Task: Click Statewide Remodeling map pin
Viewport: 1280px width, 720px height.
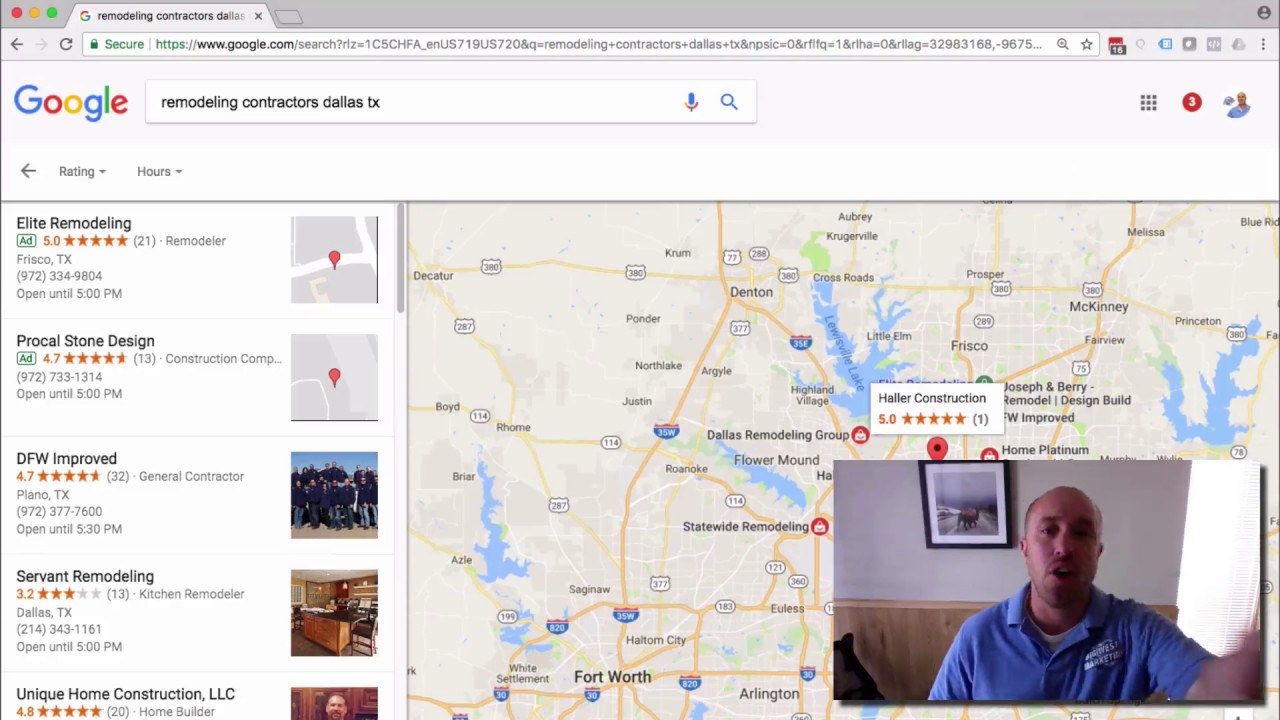Action: point(820,527)
